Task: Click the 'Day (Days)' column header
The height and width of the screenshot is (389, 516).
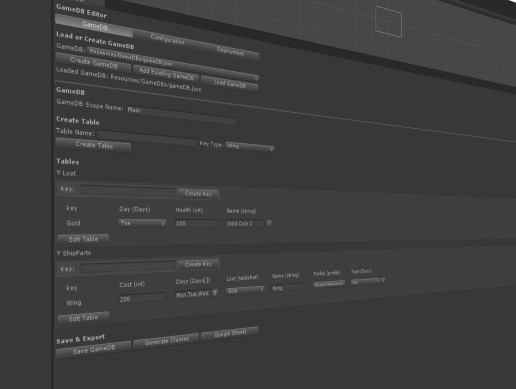Action: 135,209
